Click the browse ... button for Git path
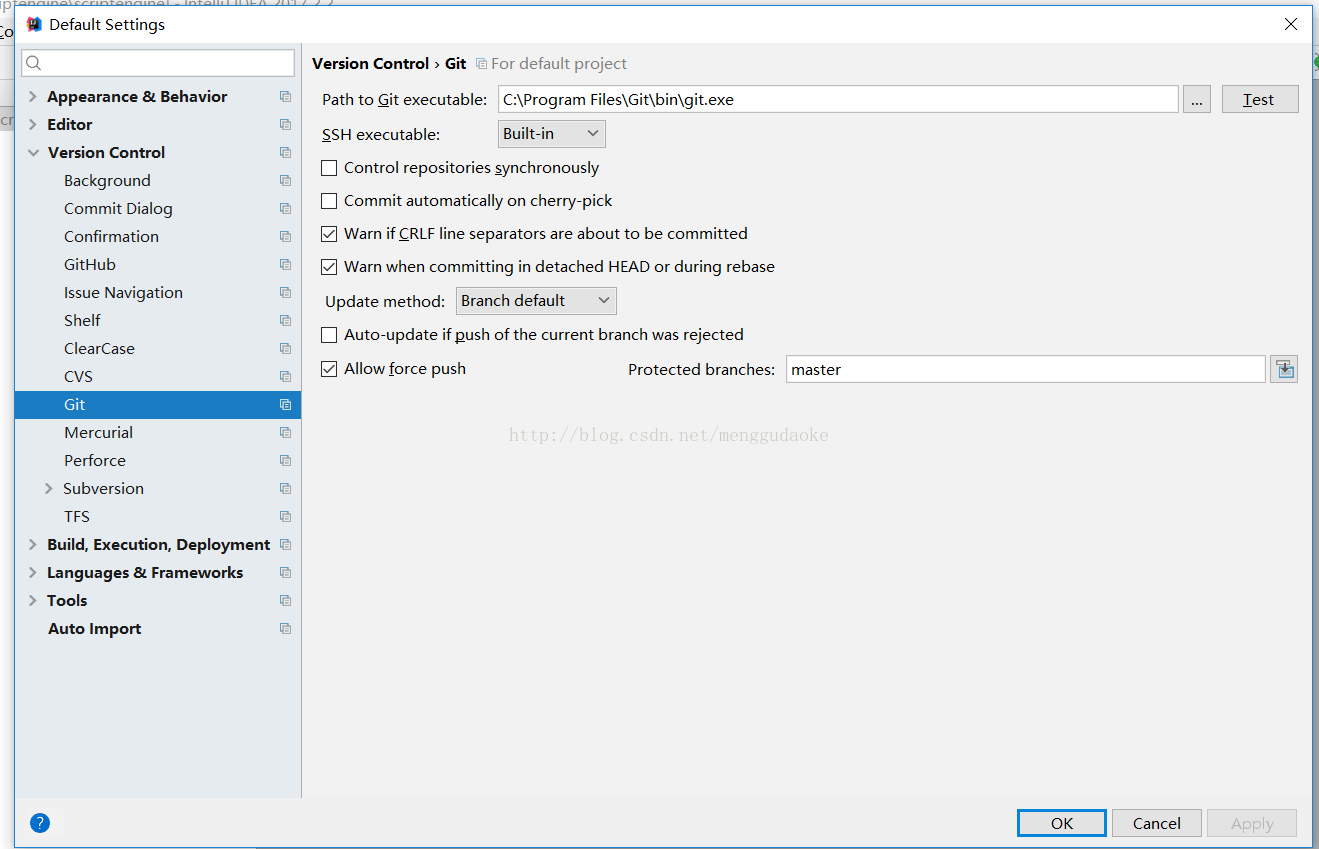Screen dimensions: 1319x849 click(1197, 99)
